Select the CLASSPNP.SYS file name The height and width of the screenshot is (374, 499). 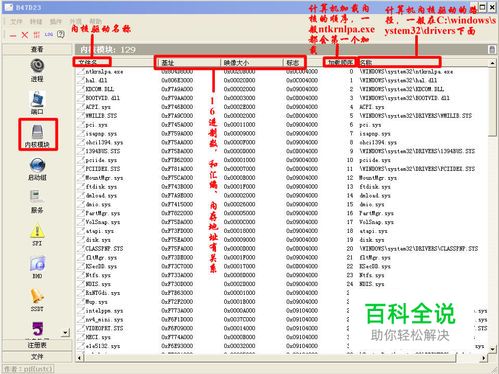pyautogui.click(x=104, y=249)
